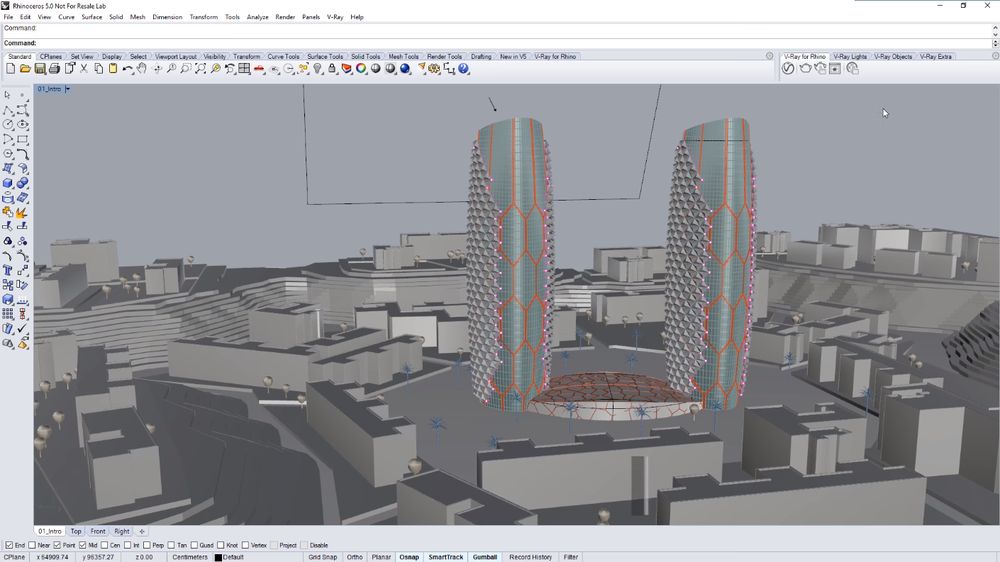Toggle the Gumball status bar button
The width and height of the screenshot is (1000, 562).
pyautogui.click(x=484, y=557)
